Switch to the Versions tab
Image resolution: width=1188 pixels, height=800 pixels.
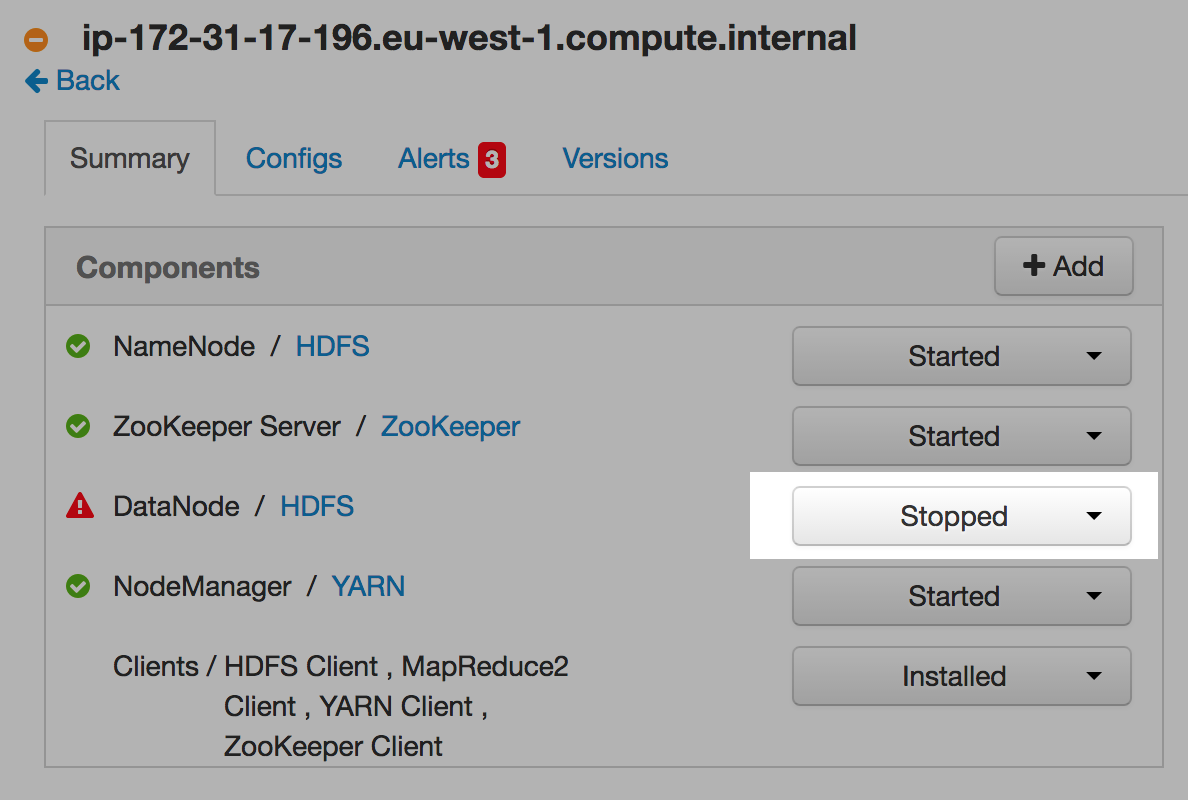(x=615, y=159)
